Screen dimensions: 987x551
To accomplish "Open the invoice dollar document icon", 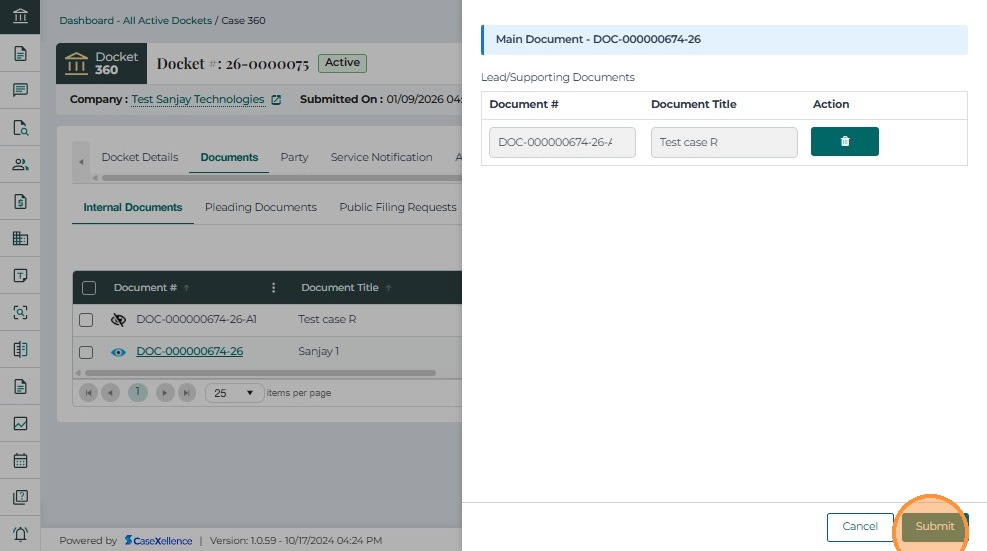I will (20, 202).
